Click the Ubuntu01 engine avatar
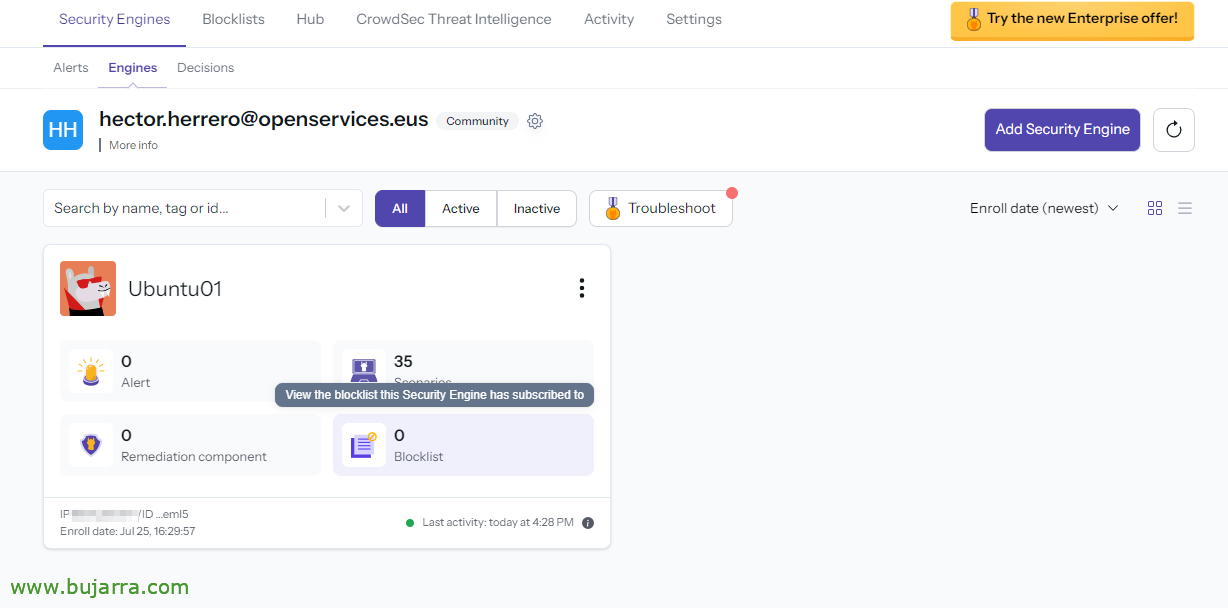This screenshot has width=1228, height=608. pos(88,289)
